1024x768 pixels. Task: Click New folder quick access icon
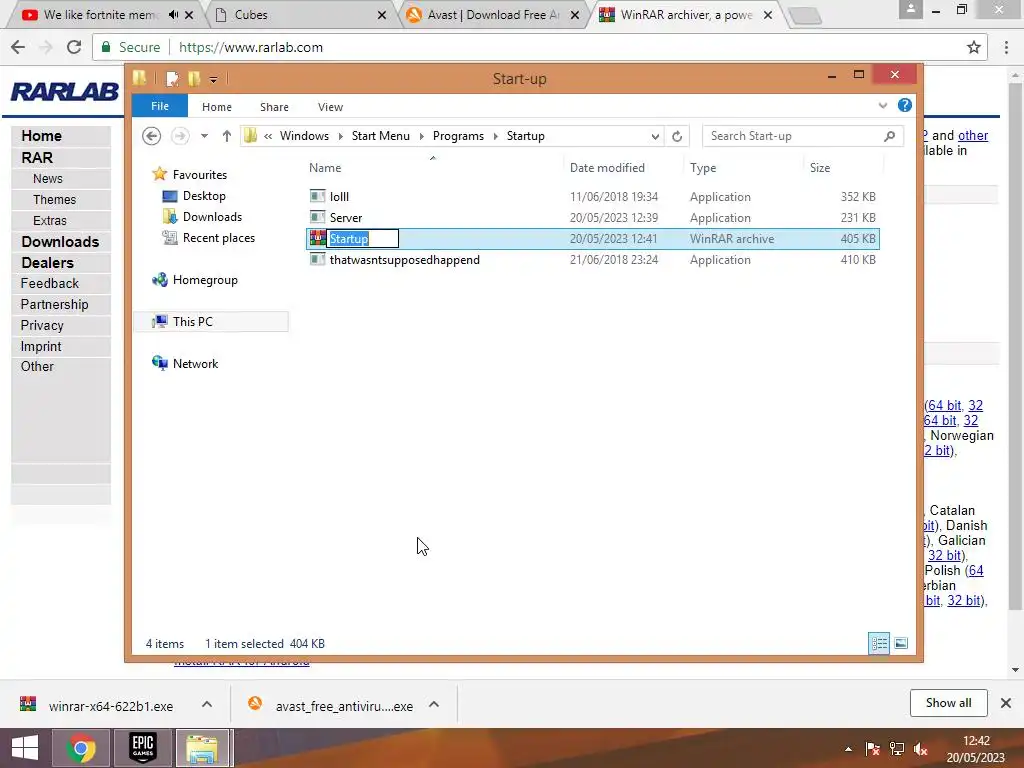tap(194, 79)
